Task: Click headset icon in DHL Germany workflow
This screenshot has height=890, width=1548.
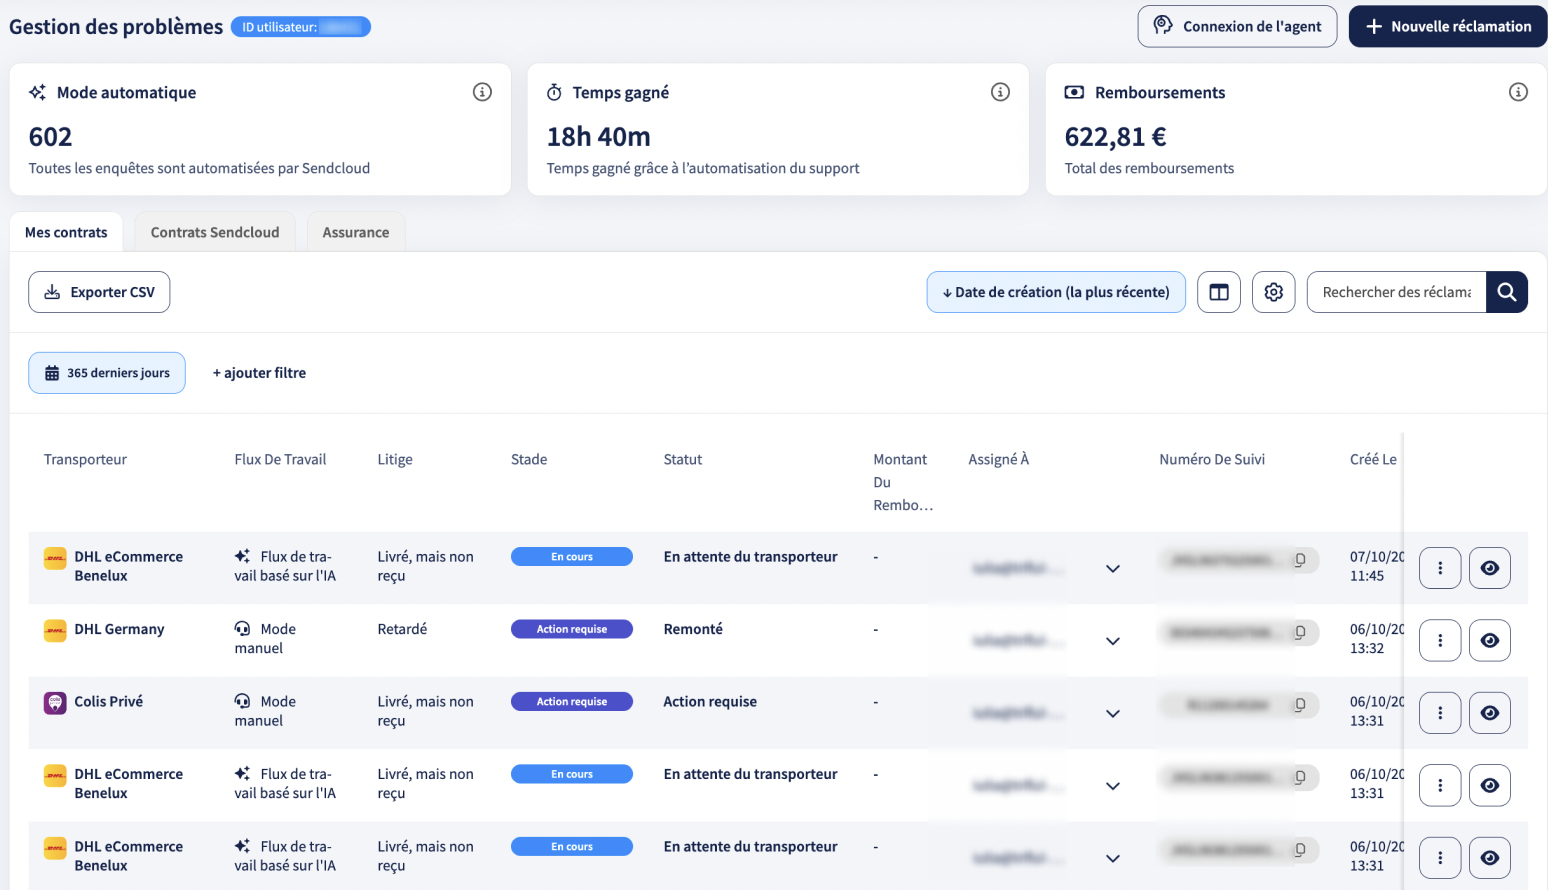Action: 242,629
